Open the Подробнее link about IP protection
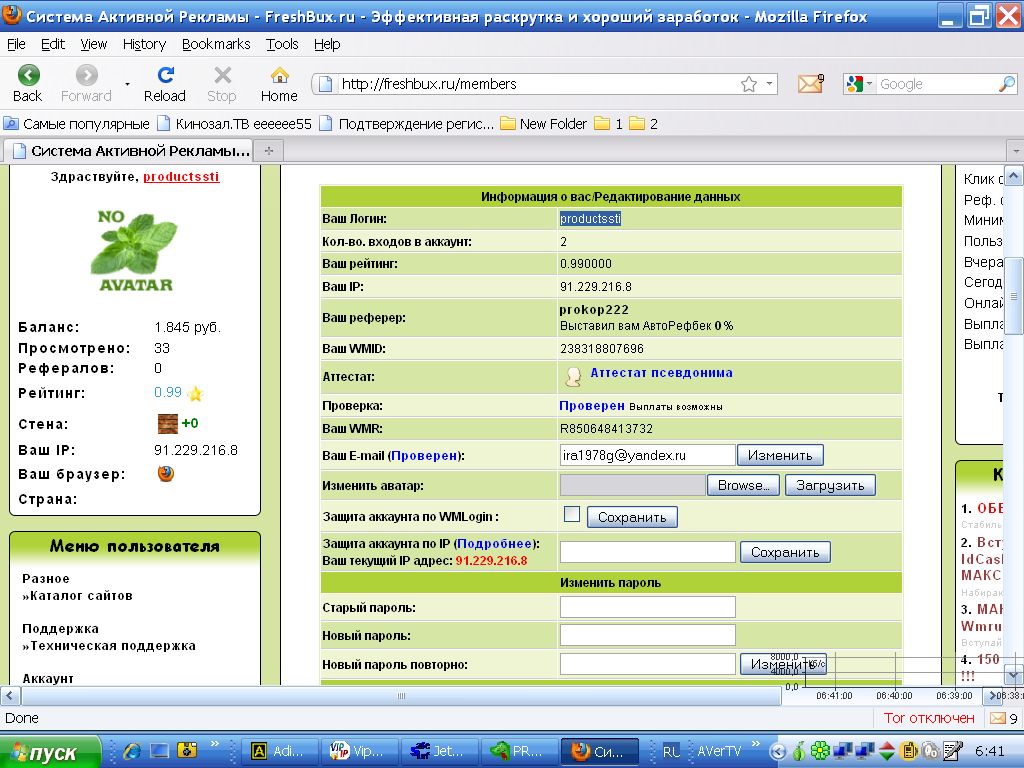This screenshot has width=1024, height=768. pyautogui.click(x=494, y=543)
